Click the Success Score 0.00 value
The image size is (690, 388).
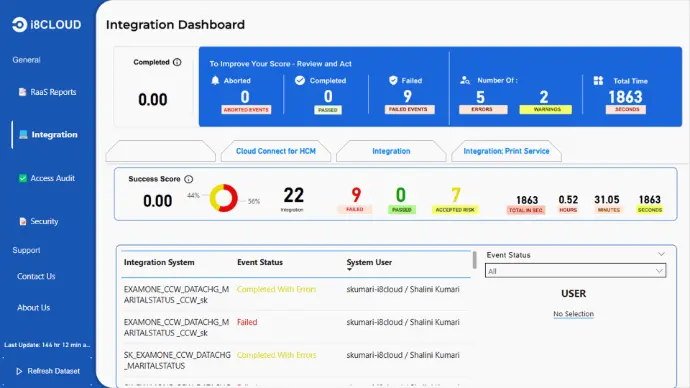click(x=158, y=201)
